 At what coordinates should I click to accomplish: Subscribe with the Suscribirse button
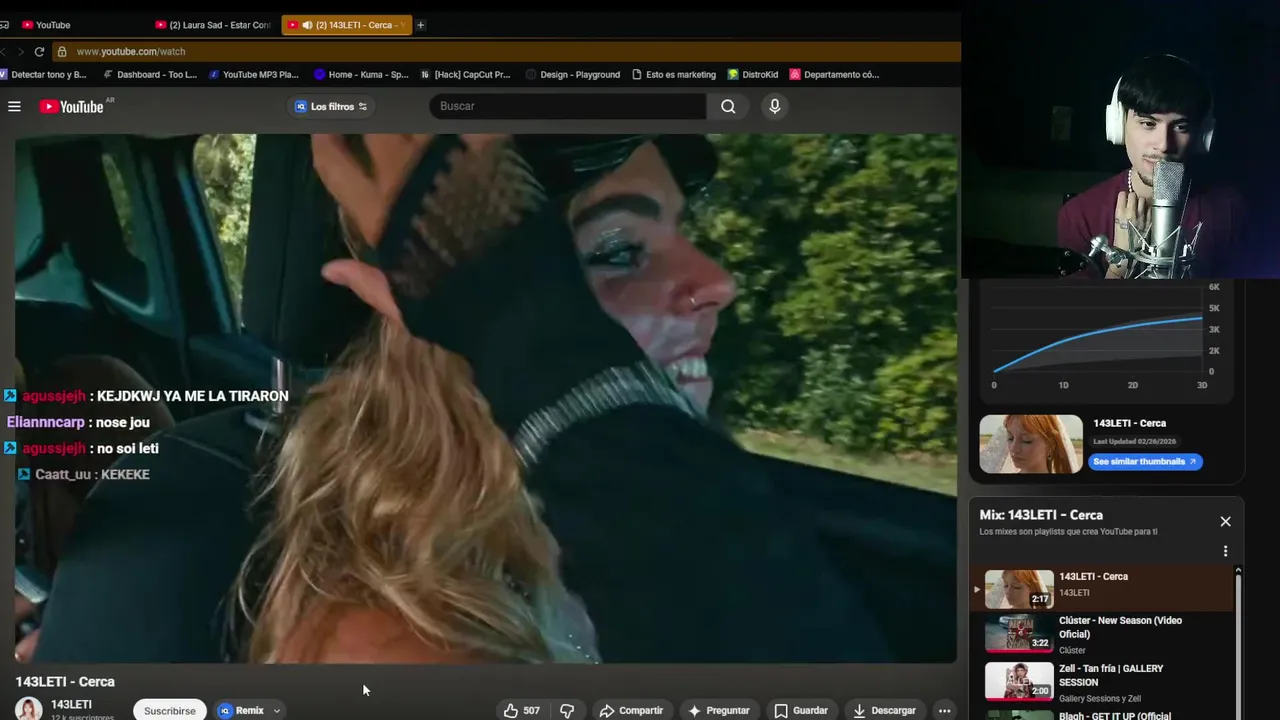pos(170,710)
